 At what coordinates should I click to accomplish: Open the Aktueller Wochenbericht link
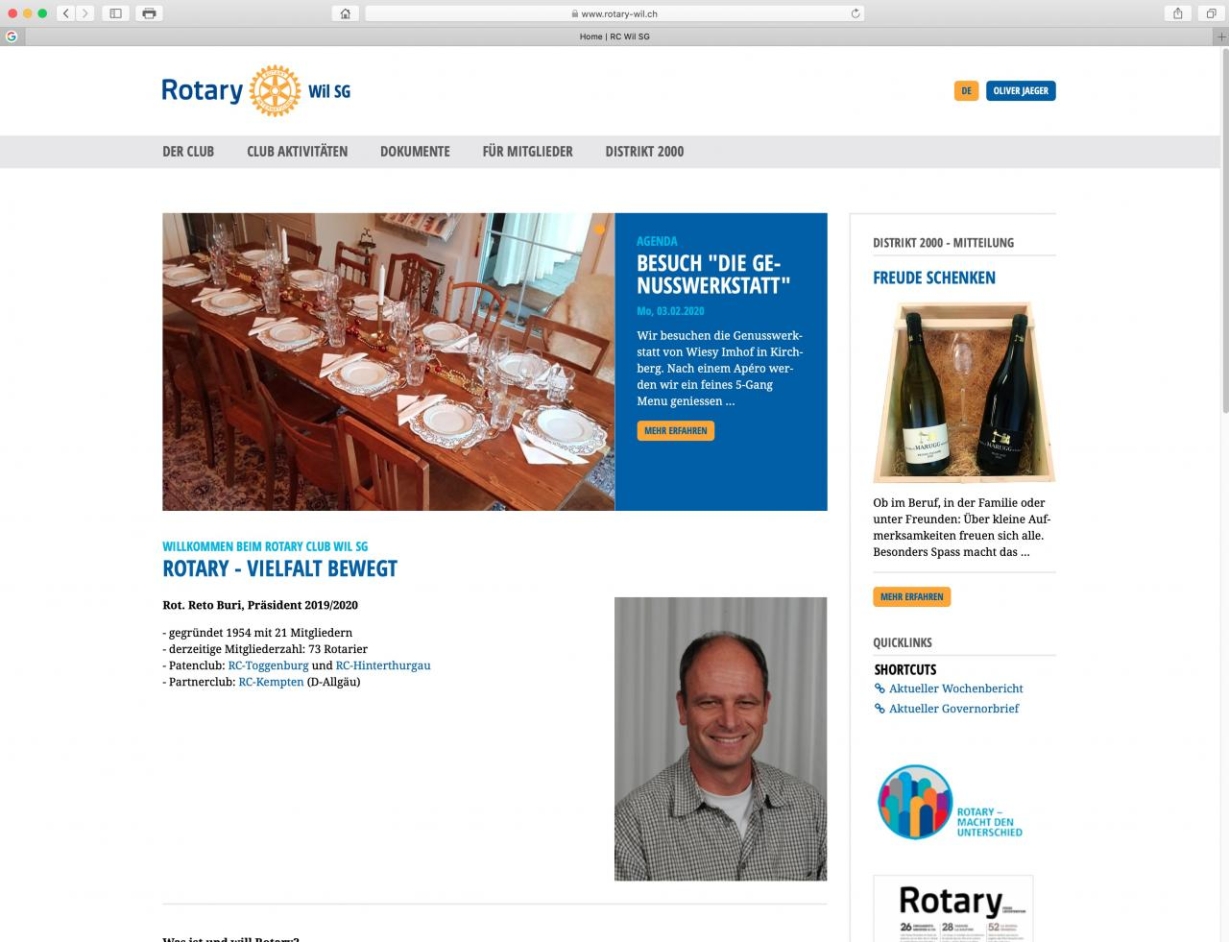click(x=955, y=688)
